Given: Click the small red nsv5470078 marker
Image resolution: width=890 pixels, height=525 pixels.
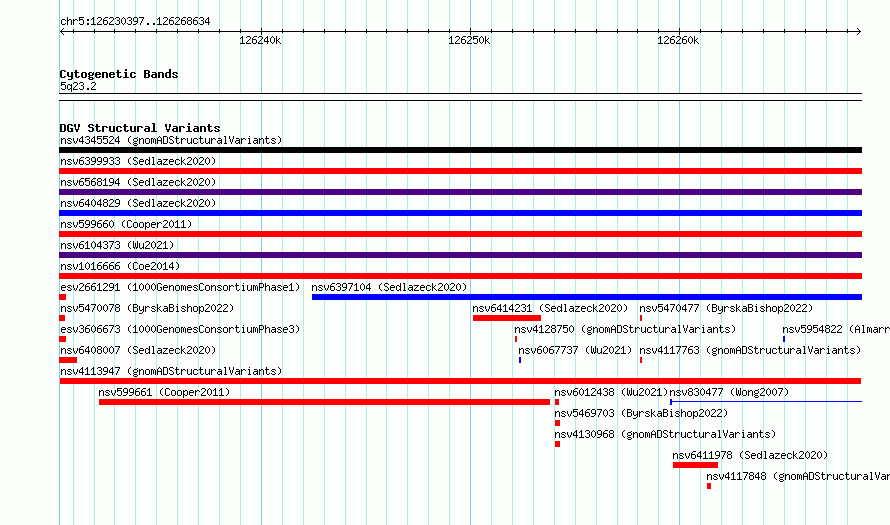Looking at the screenshot, I should tap(62, 318).
